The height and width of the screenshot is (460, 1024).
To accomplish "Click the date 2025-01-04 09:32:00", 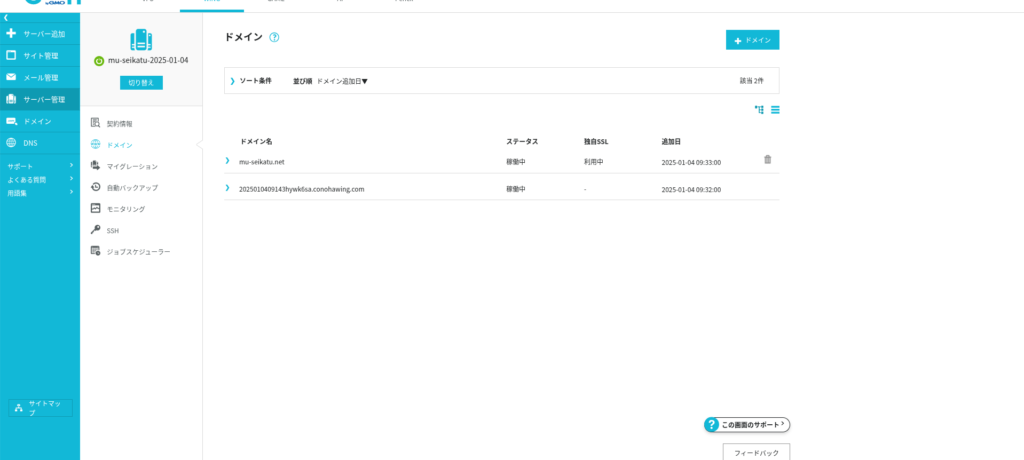I will [691, 189].
